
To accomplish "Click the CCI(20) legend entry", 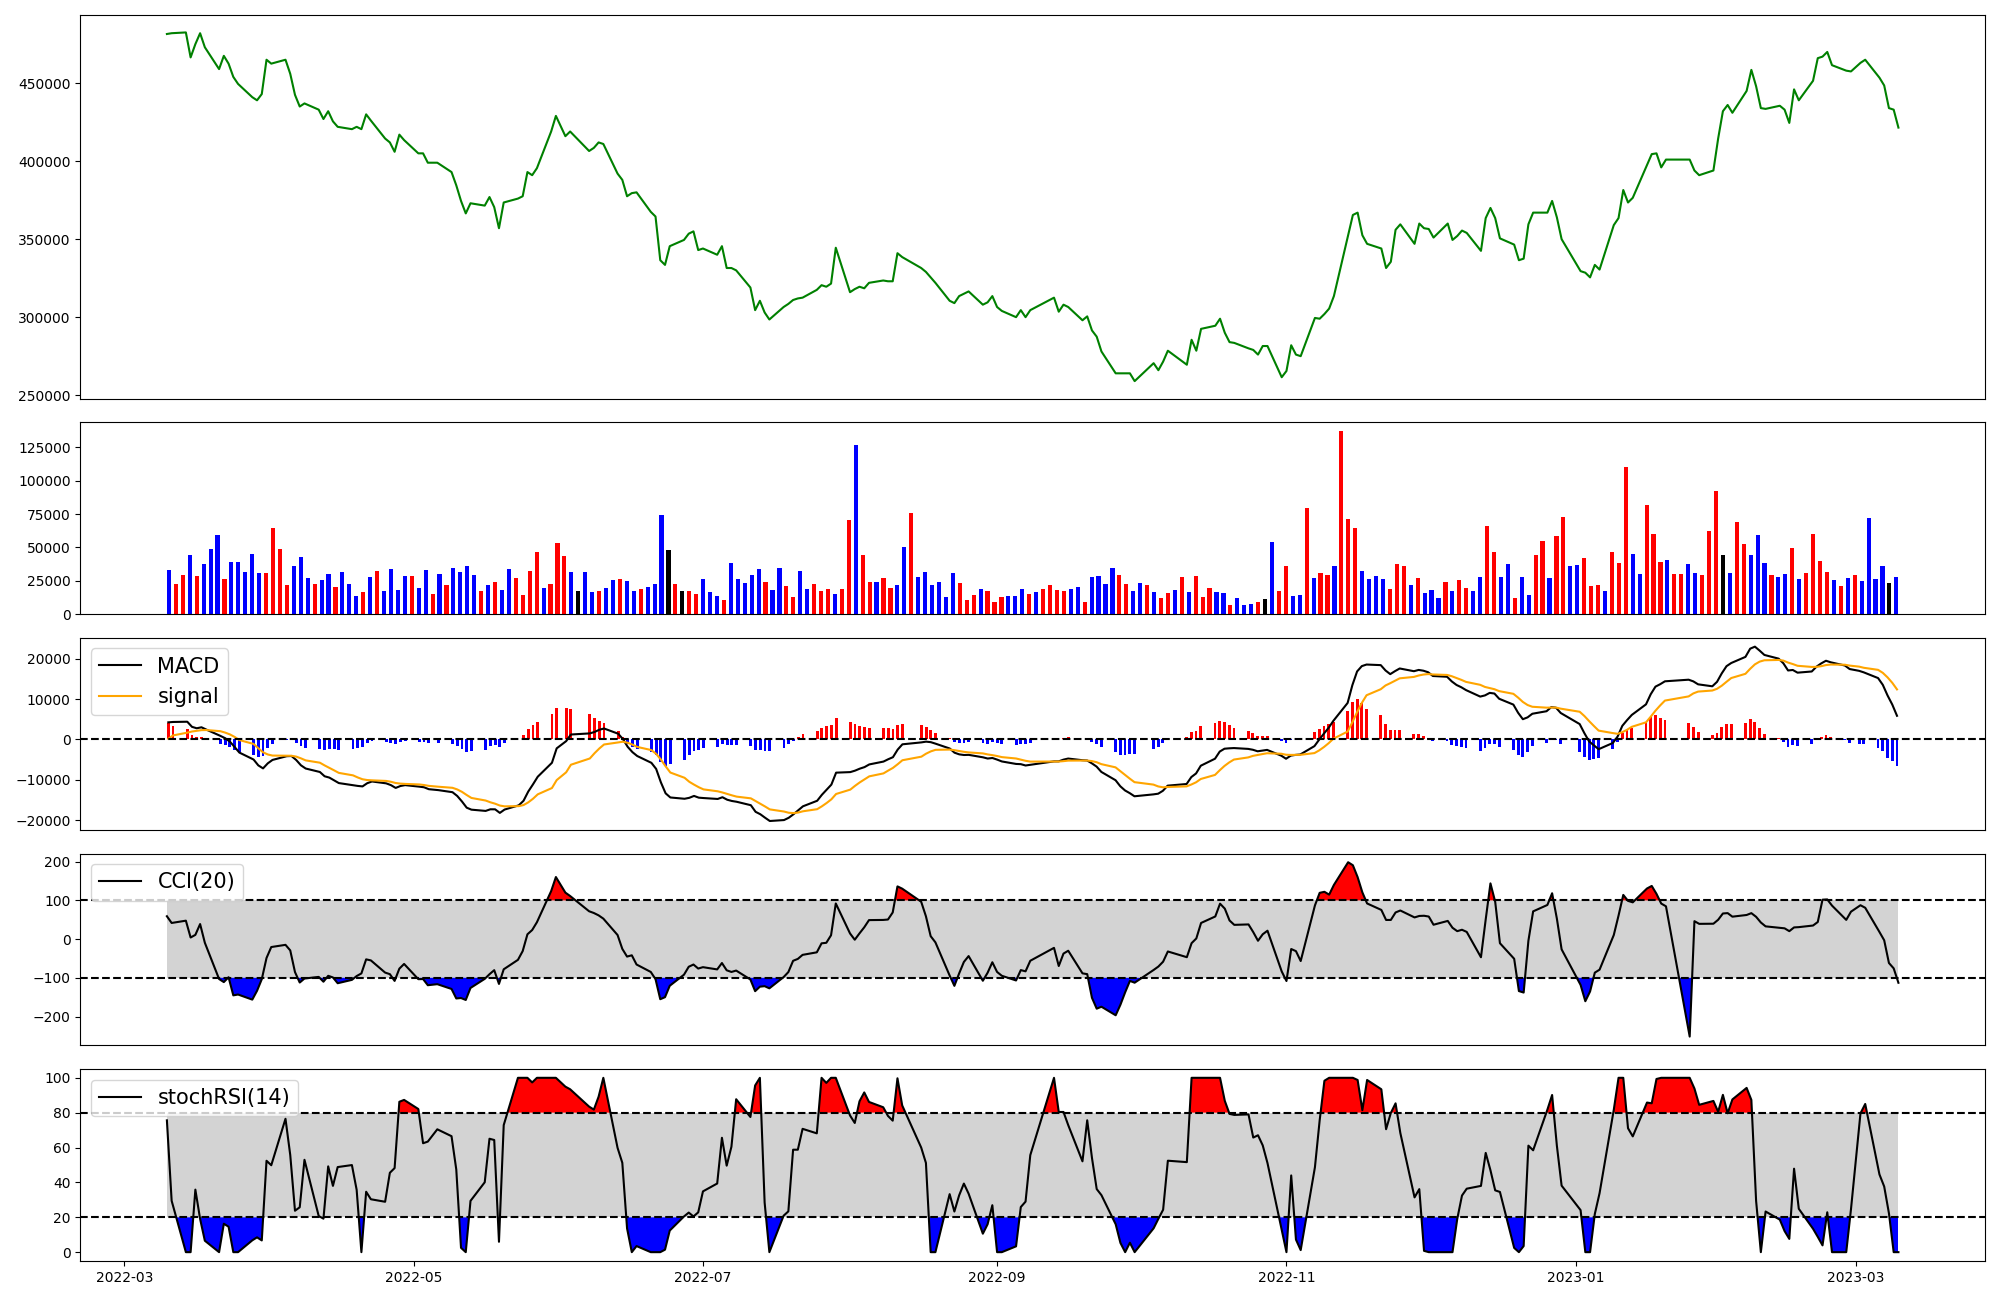I will coord(195,881).
